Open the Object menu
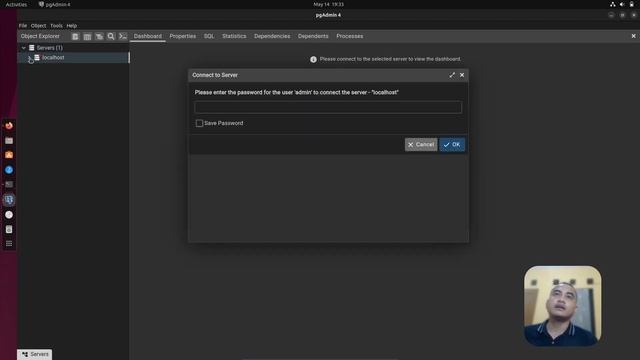The height and width of the screenshot is (360, 640). tap(38, 26)
